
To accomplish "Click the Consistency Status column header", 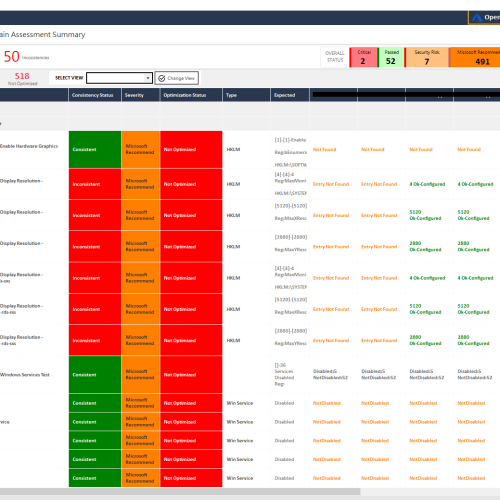I will [x=95, y=95].
